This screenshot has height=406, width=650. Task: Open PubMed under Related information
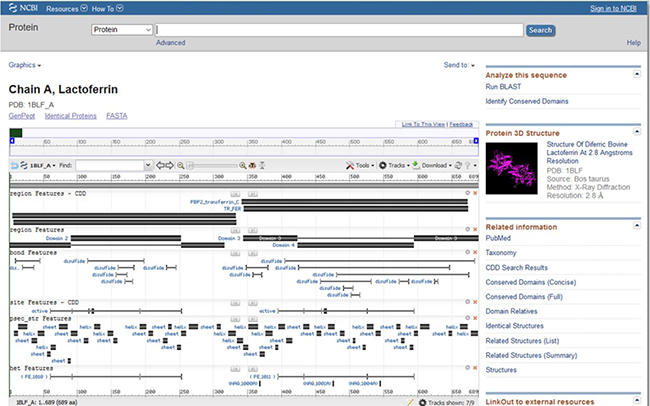(x=498, y=238)
